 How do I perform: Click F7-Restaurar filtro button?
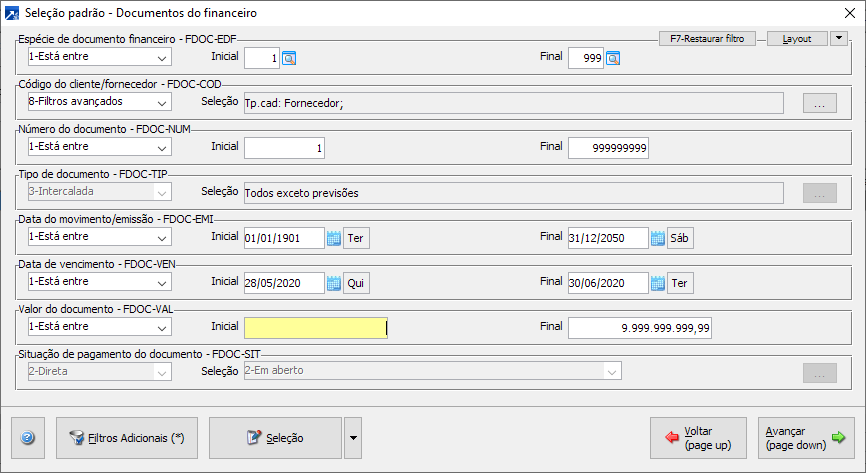(709, 39)
